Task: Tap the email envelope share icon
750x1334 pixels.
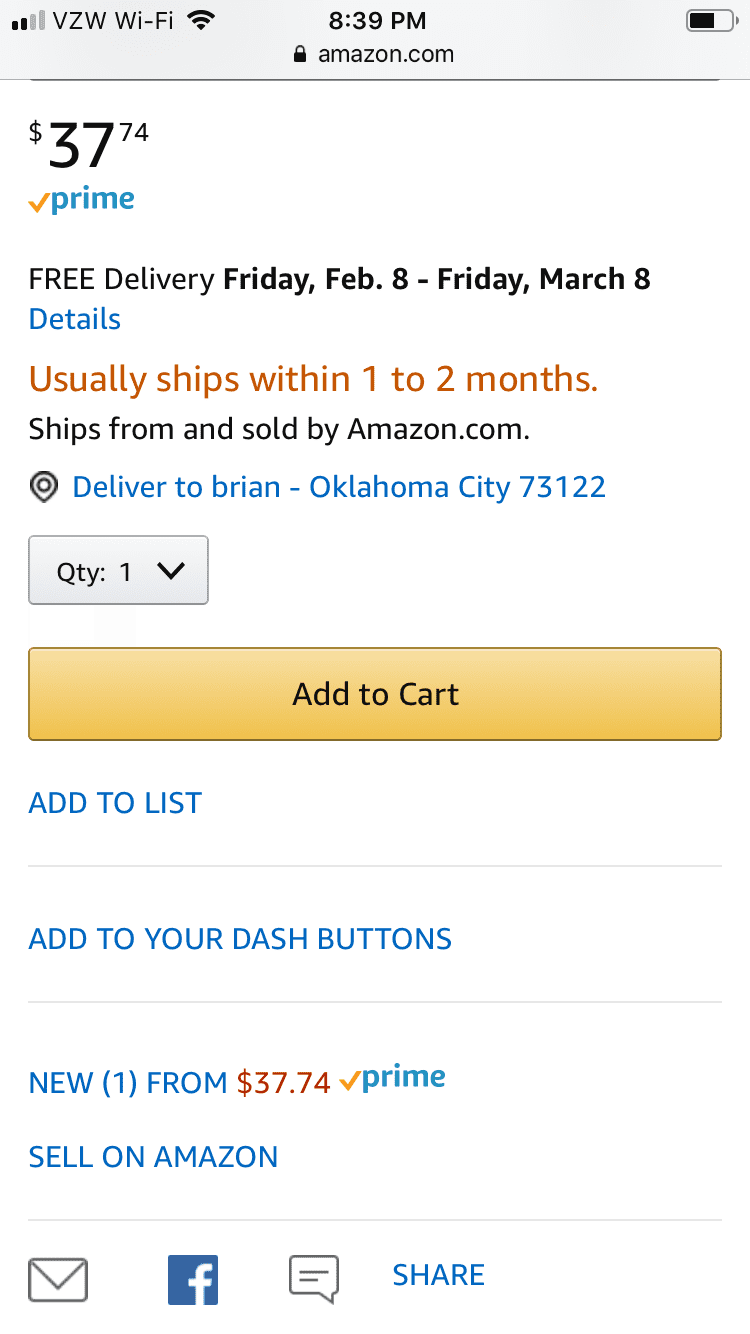Action: click(x=58, y=1279)
